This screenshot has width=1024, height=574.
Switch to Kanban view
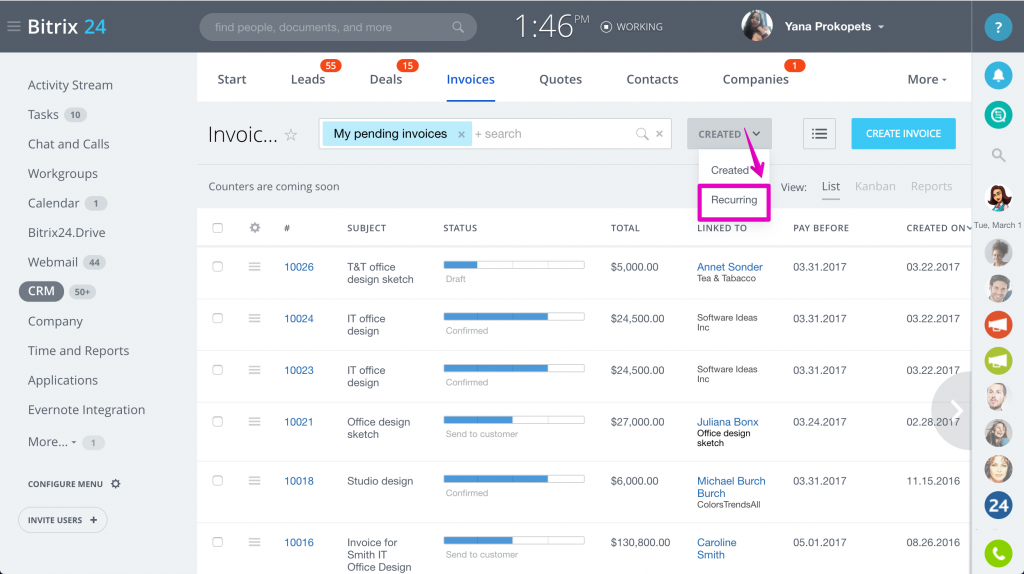pyautogui.click(x=875, y=186)
